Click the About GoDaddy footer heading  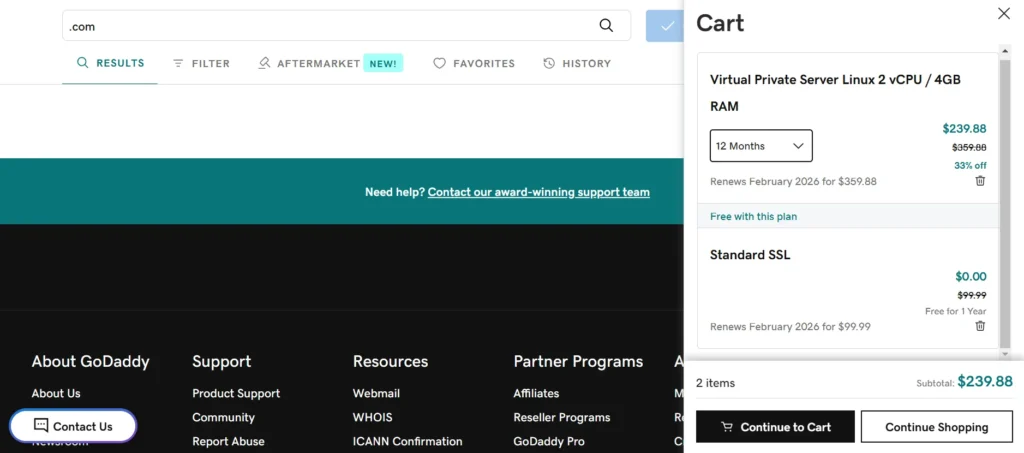[90, 362]
